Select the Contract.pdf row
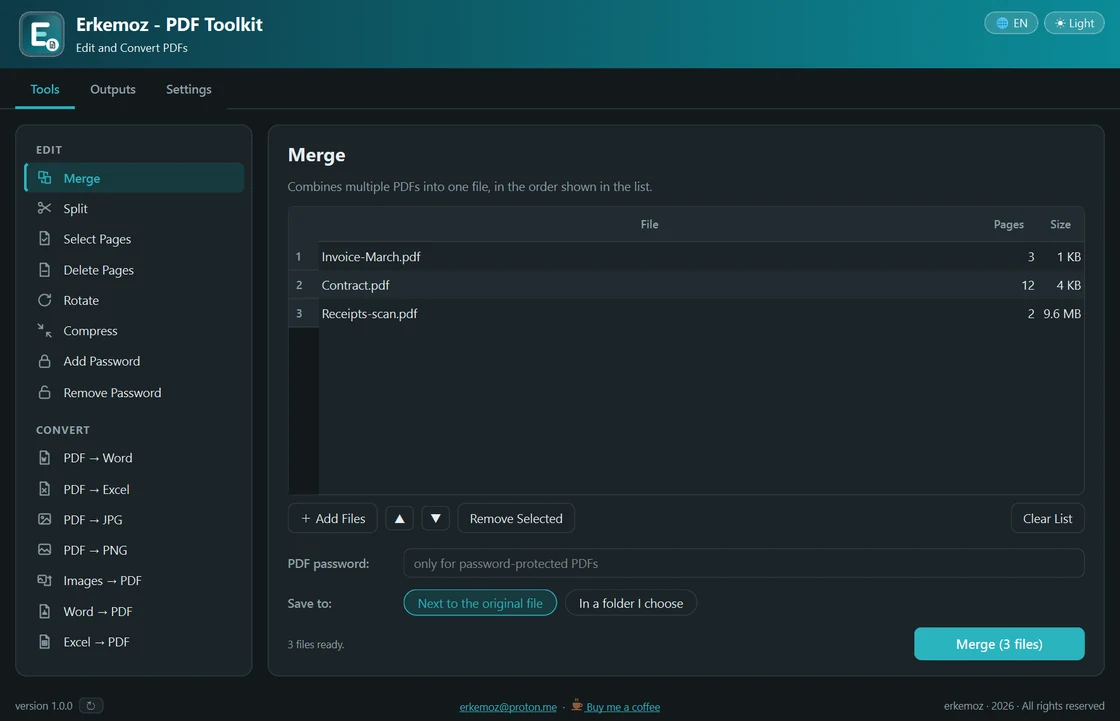The image size is (1120, 721). coord(686,285)
